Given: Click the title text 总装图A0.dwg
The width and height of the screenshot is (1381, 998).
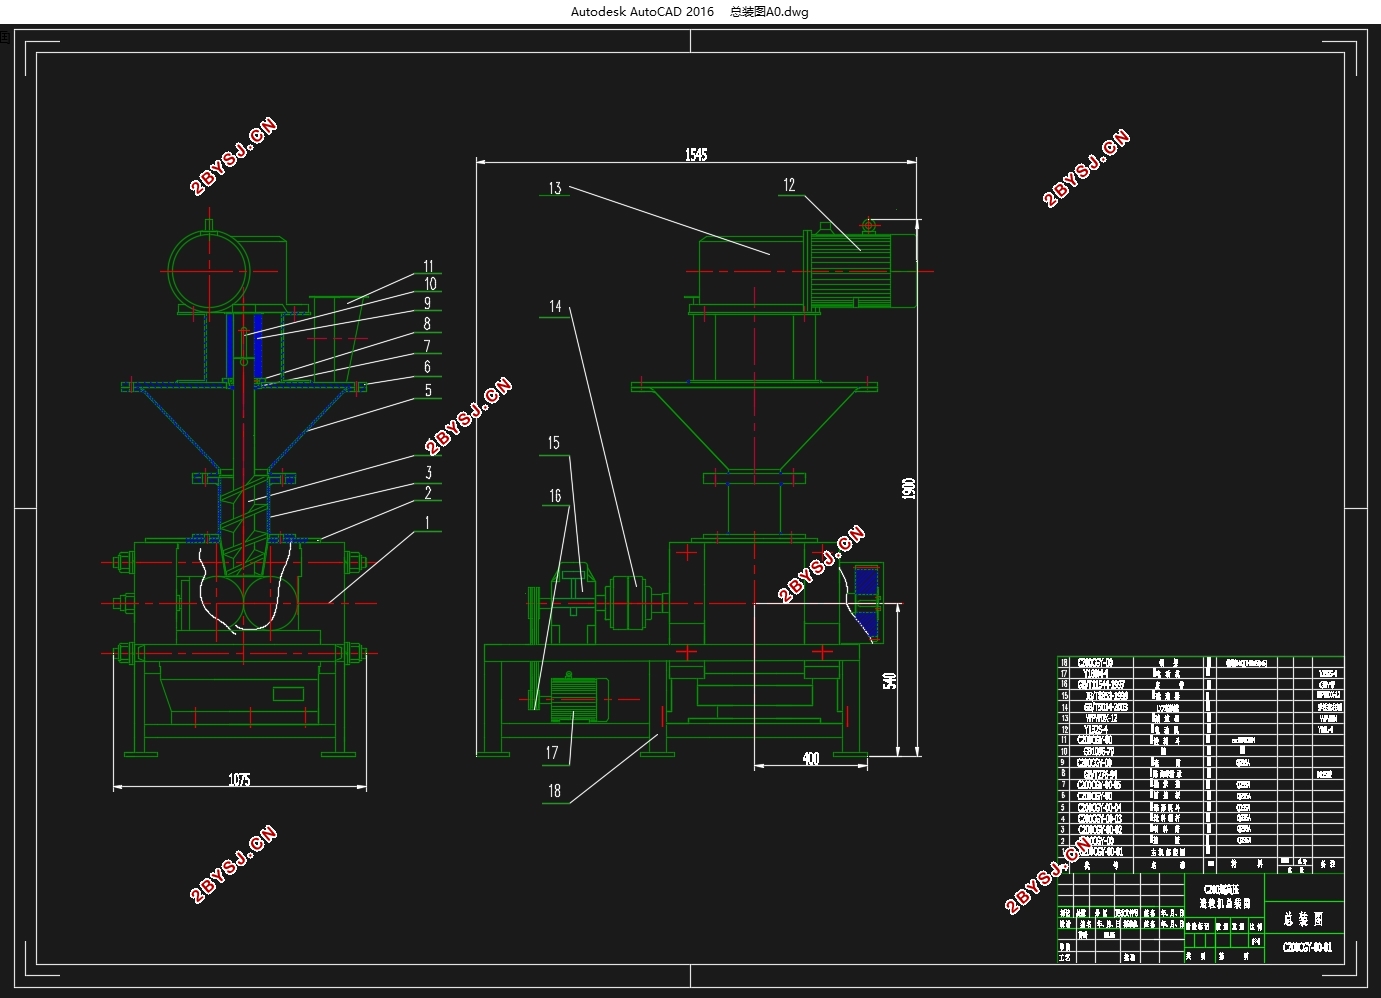Looking at the screenshot, I should (769, 12).
